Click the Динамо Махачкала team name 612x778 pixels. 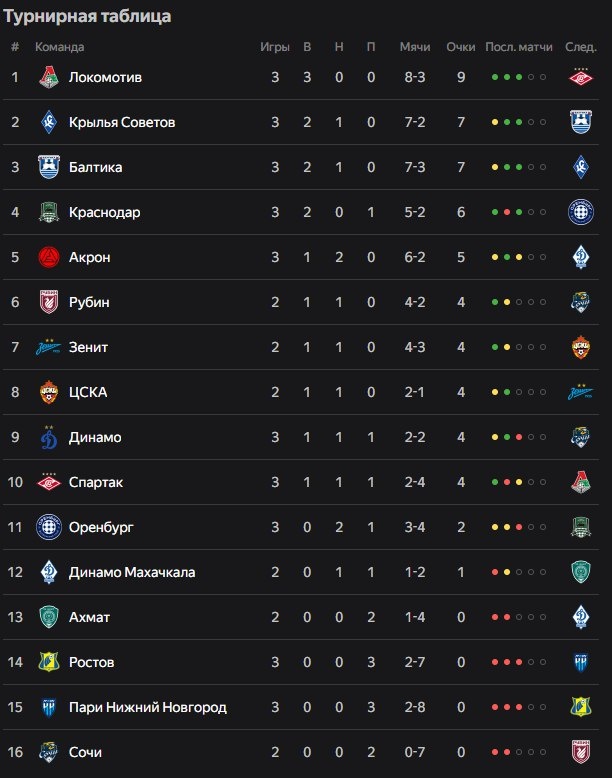click(x=132, y=572)
